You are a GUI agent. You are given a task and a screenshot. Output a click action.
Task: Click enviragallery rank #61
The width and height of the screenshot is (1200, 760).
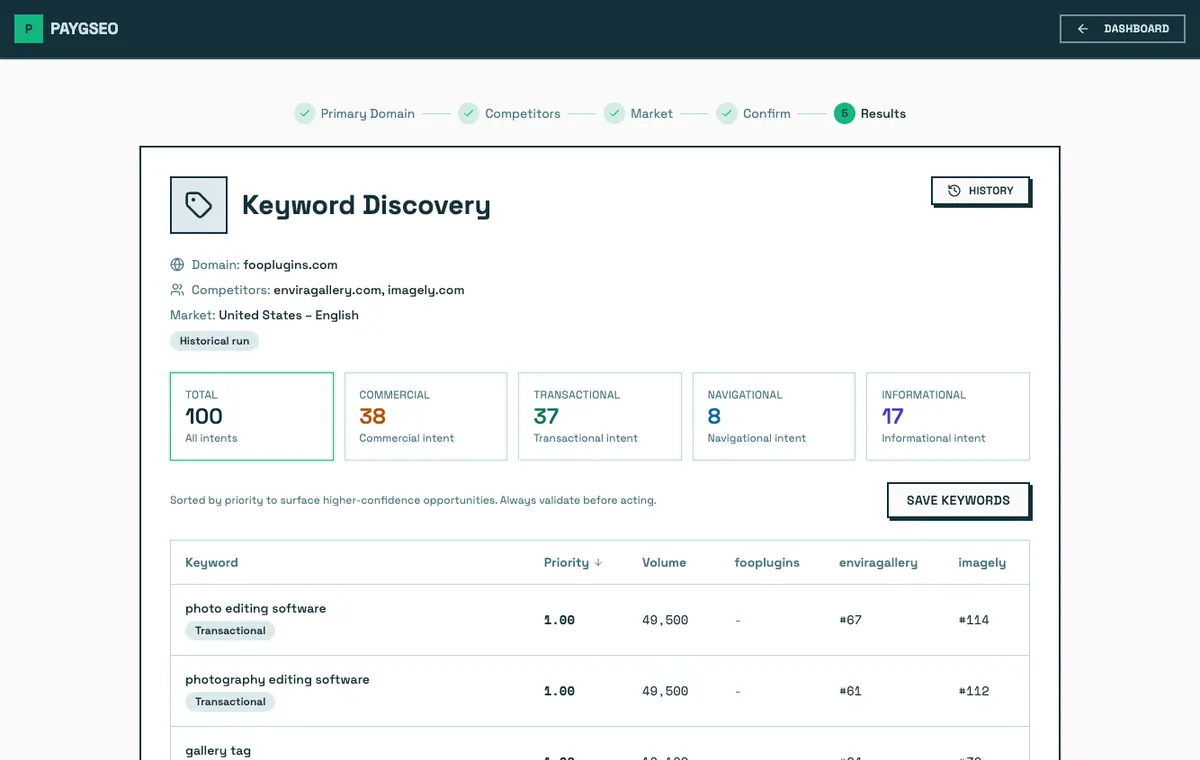coord(850,691)
